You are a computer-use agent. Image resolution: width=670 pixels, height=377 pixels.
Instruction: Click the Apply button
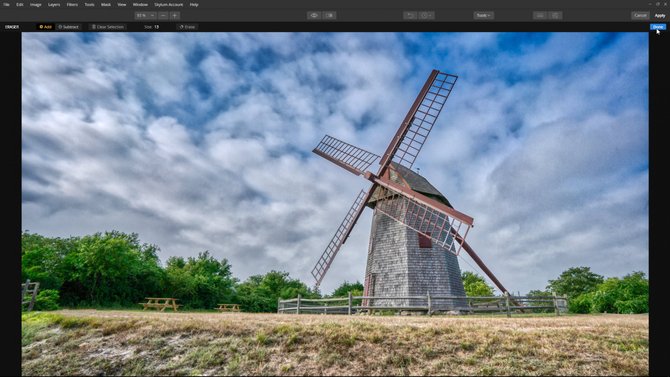pos(660,15)
